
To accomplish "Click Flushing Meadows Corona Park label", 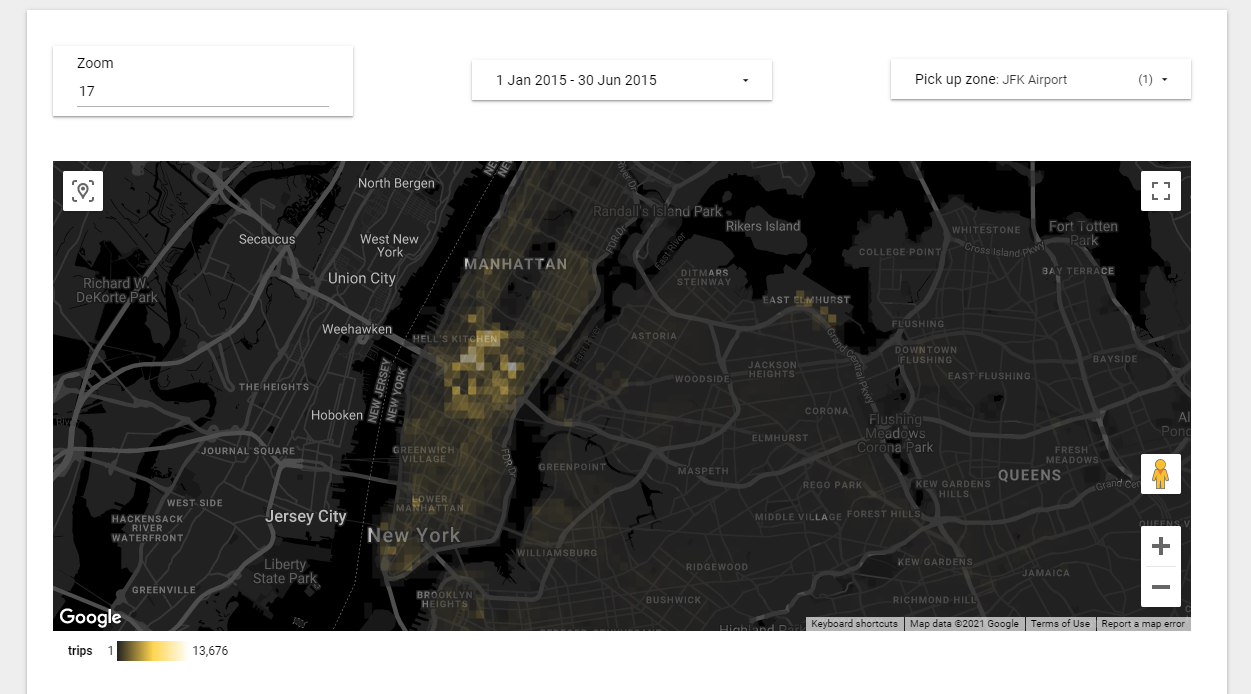I will pos(895,434).
